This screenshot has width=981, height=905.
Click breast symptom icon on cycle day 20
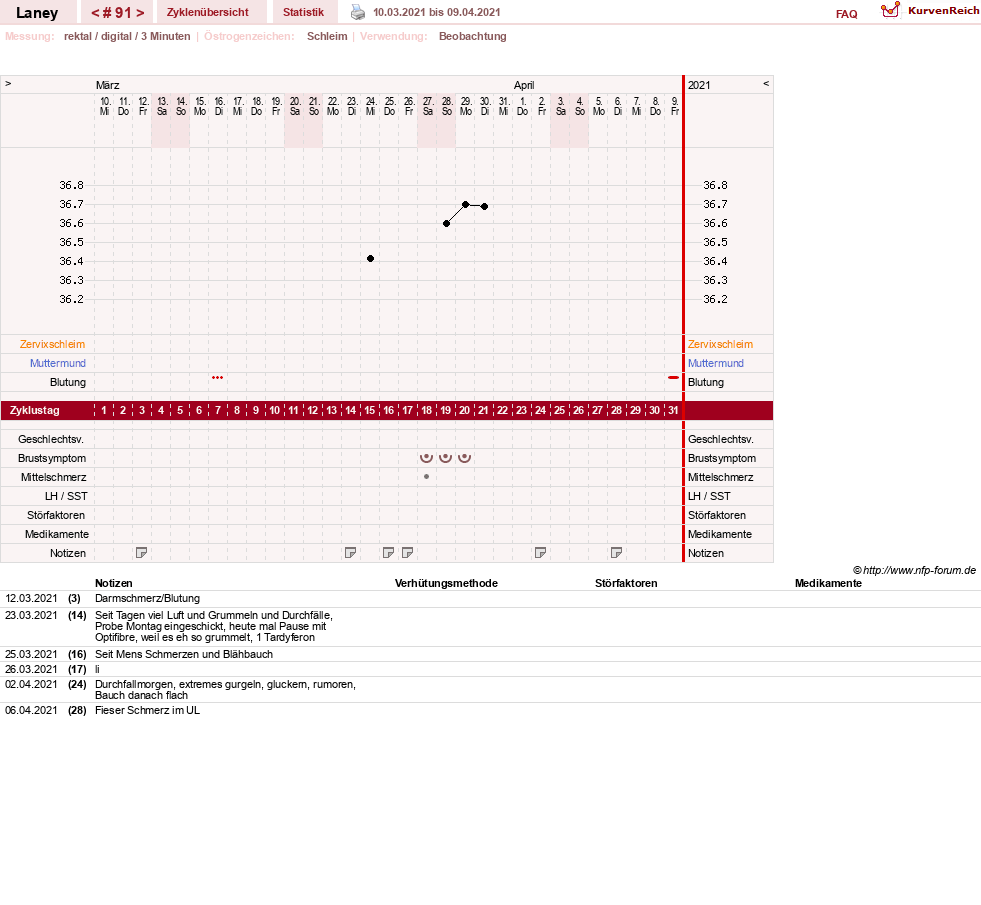point(464,458)
